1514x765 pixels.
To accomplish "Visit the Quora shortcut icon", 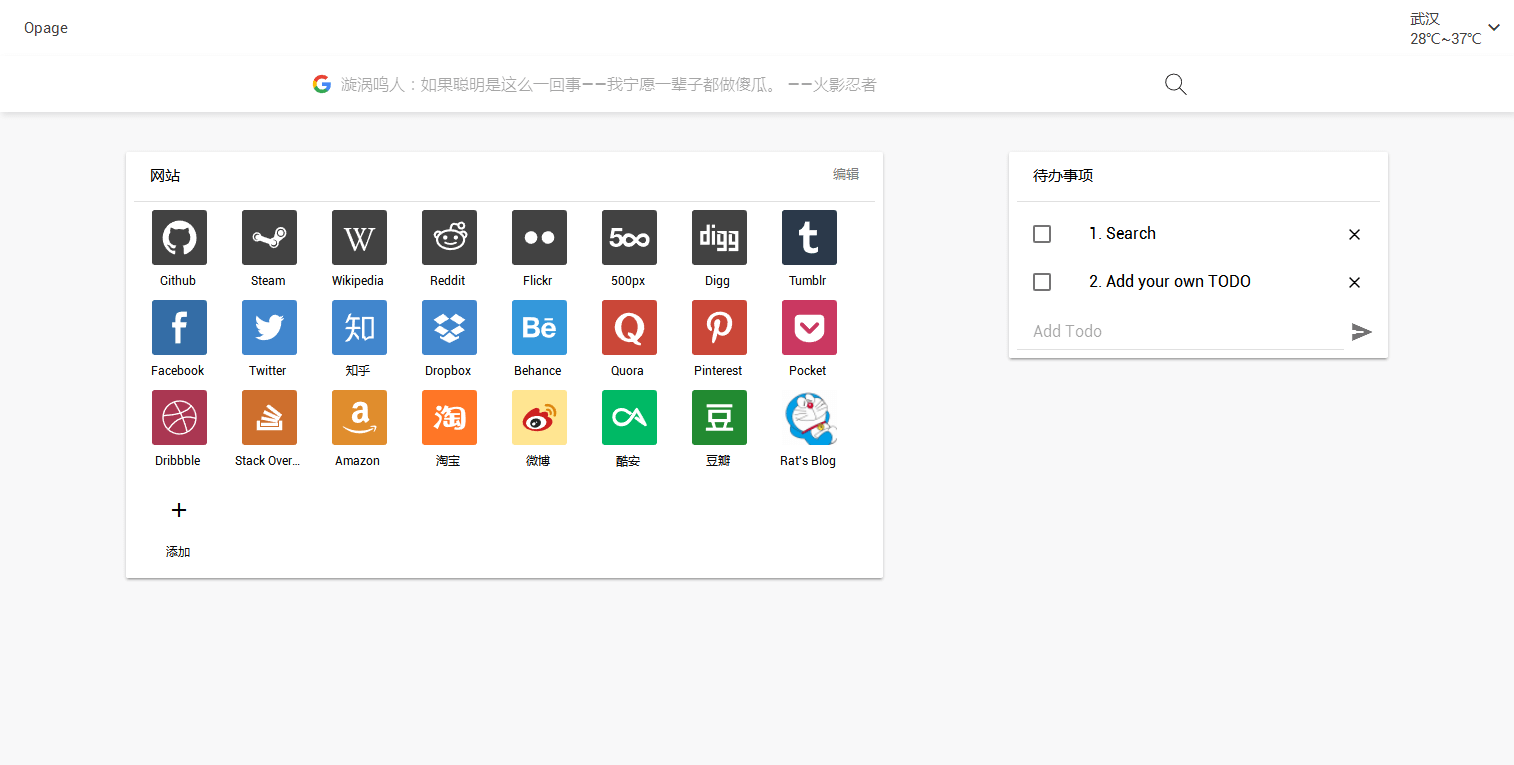I will click(629, 327).
